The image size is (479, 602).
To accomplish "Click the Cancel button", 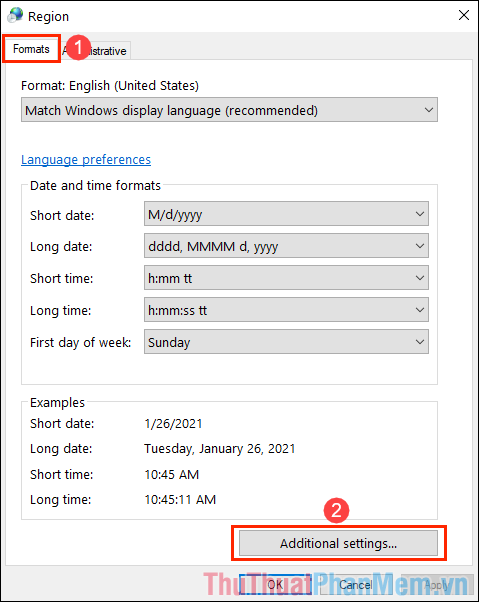I will pyautogui.click(x=355, y=585).
